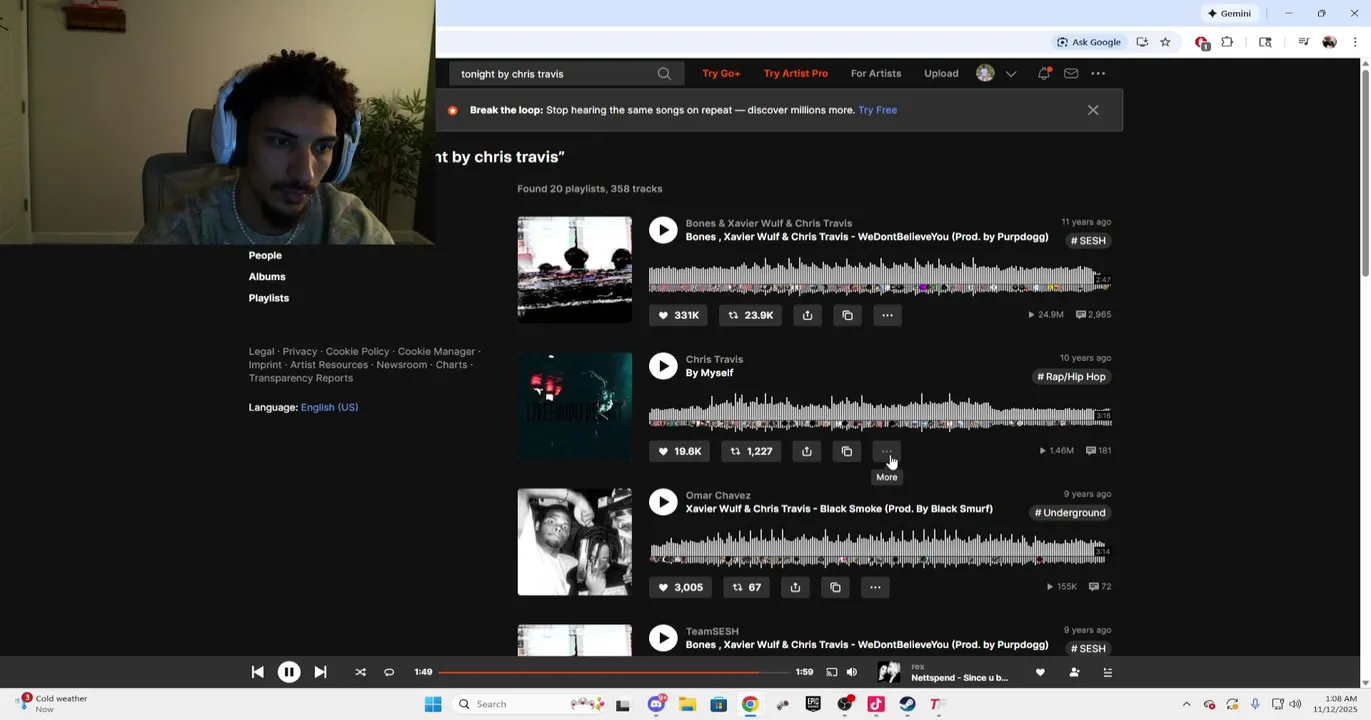Copy link of the Black Smoke track

835,587
